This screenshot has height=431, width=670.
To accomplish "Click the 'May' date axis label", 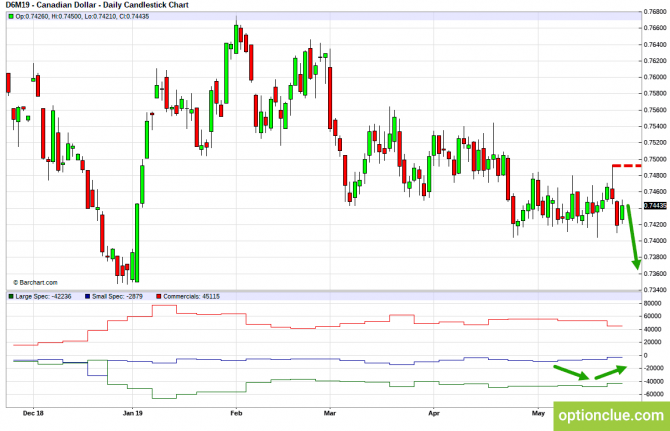I will pyautogui.click(x=538, y=413).
